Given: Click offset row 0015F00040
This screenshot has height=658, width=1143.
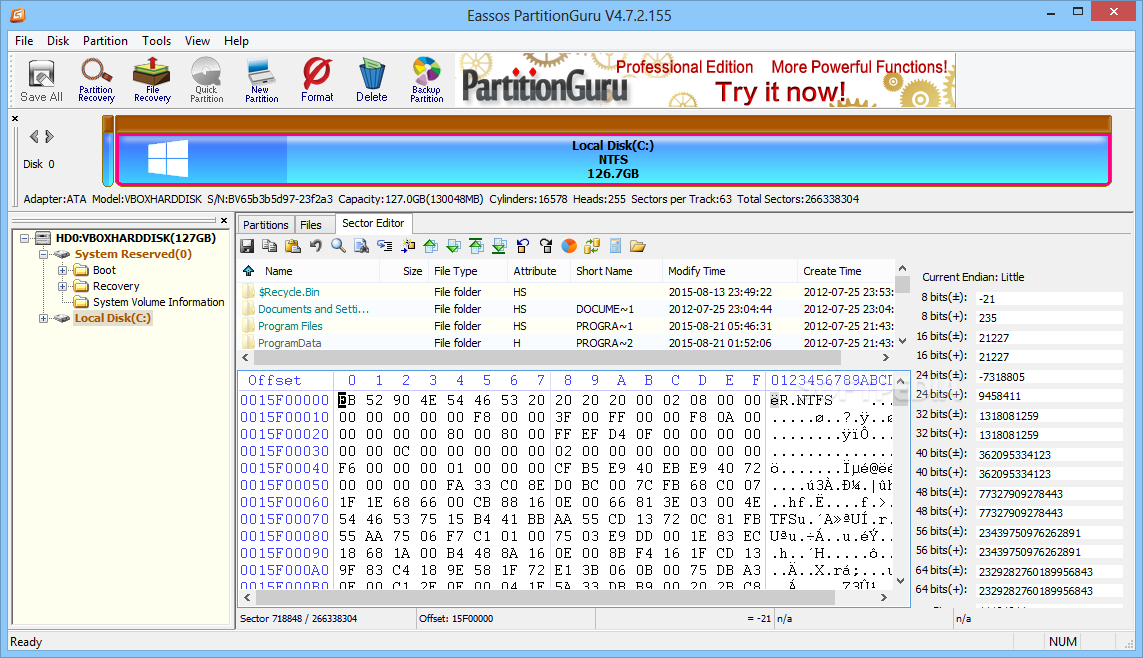Looking at the screenshot, I should click(284, 469).
